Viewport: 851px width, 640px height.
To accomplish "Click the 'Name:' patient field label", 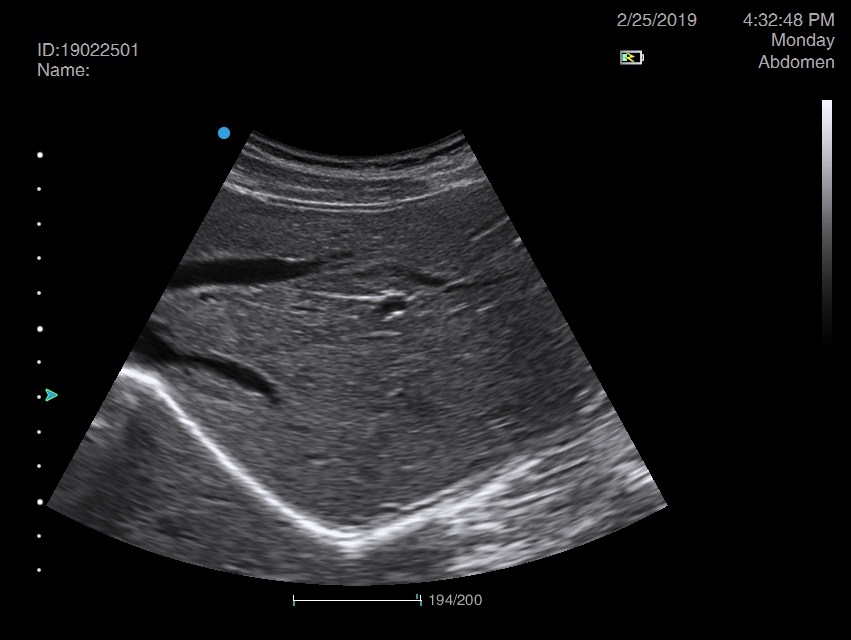I will coord(63,70).
